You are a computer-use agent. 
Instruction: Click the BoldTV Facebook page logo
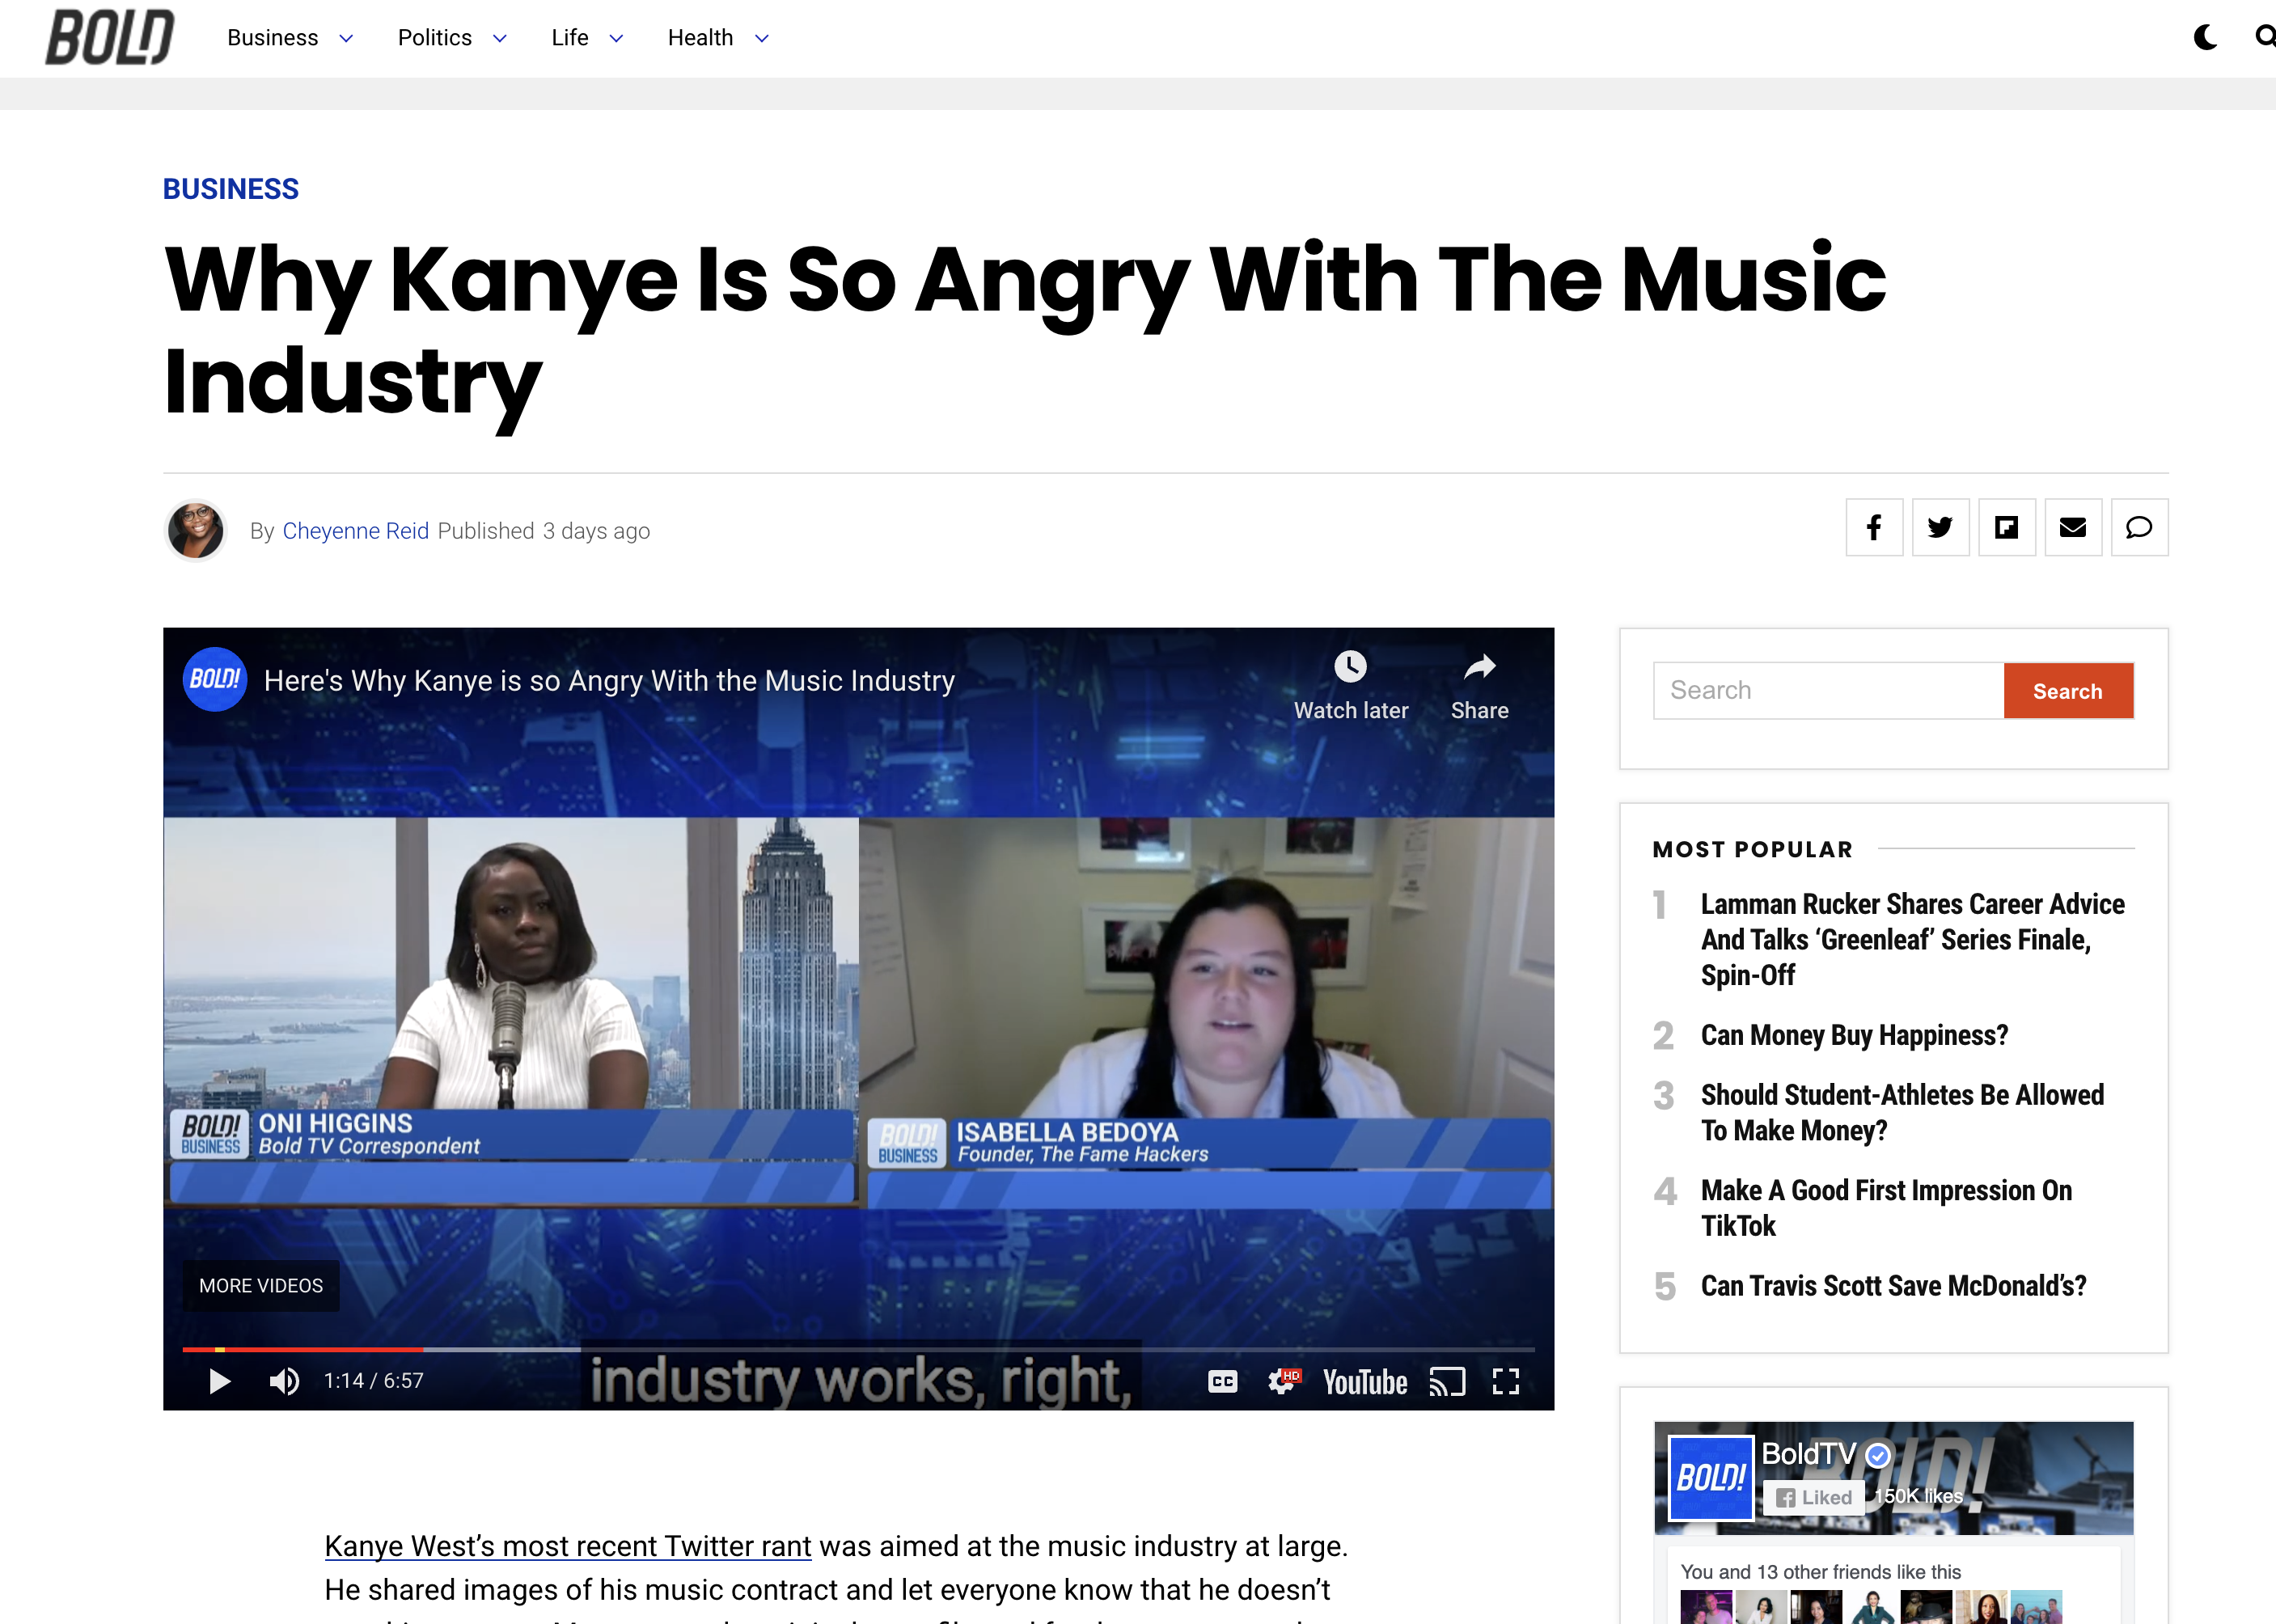(1711, 1478)
